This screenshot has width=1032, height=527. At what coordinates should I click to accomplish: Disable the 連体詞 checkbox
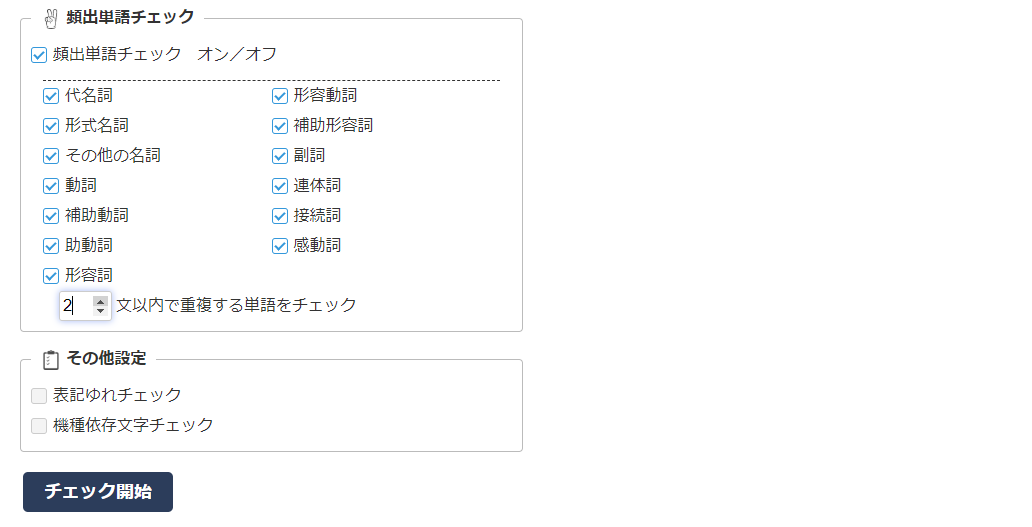click(280, 186)
